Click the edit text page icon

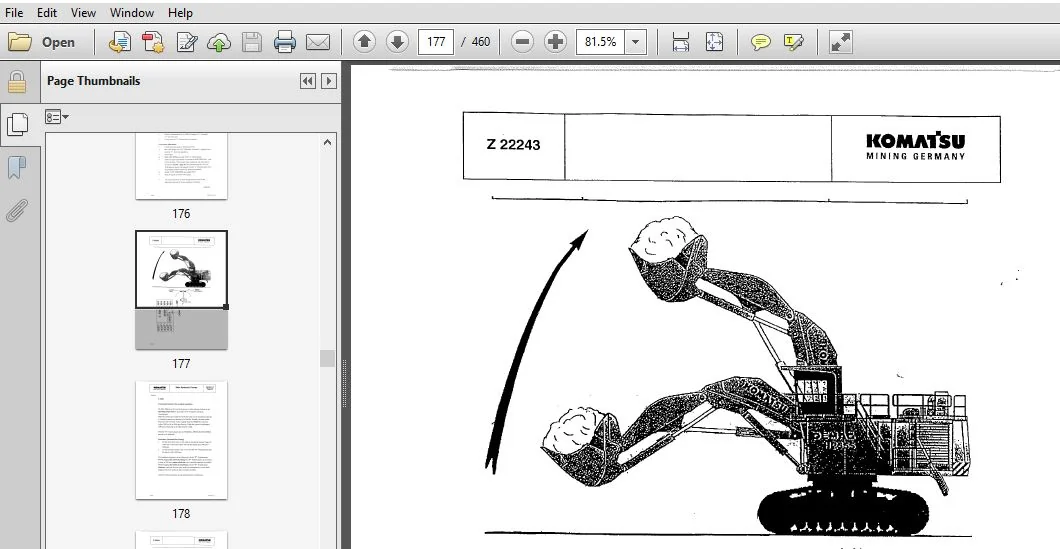(x=187, y=42)
